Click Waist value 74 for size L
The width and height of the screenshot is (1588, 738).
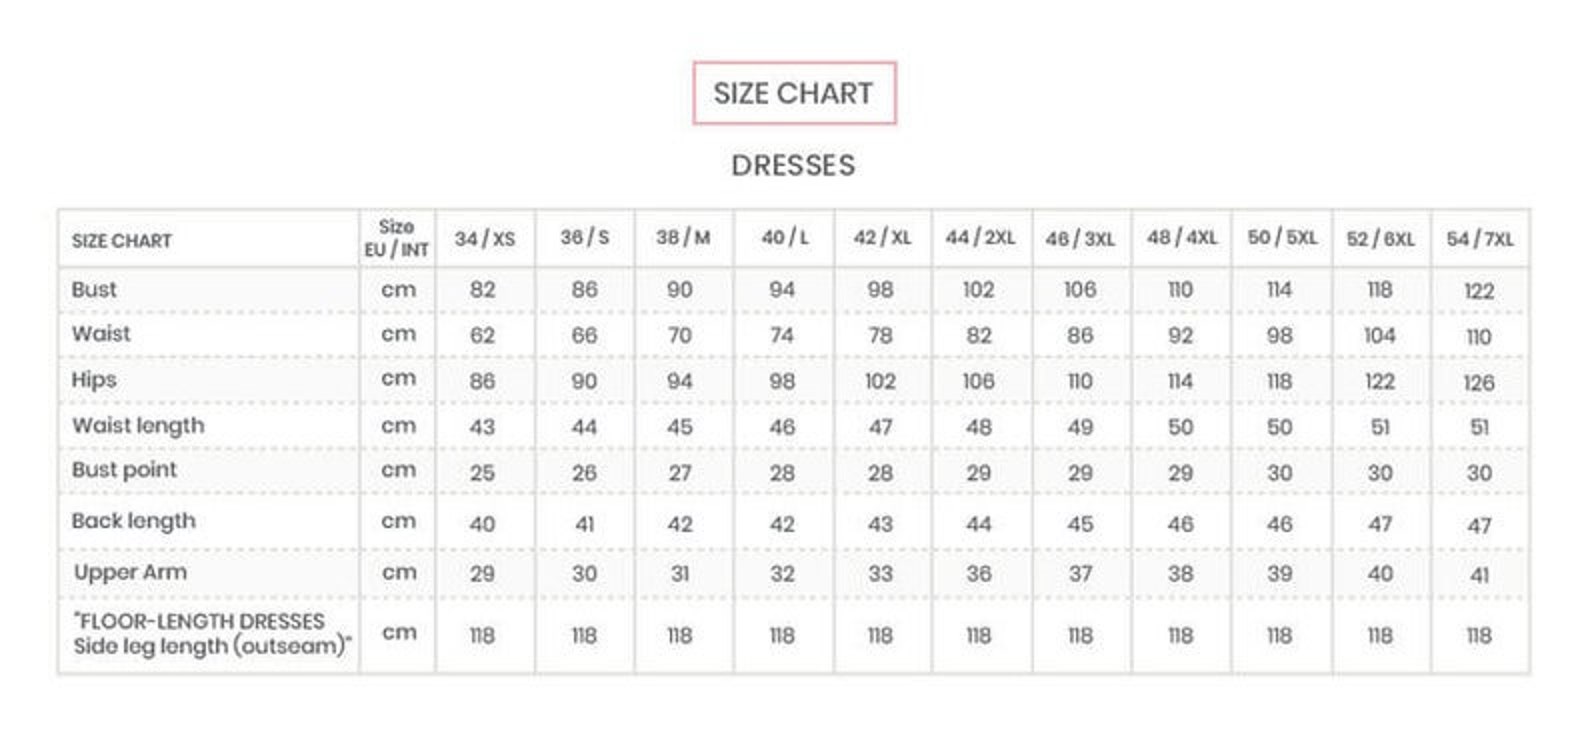pos(782,335)
